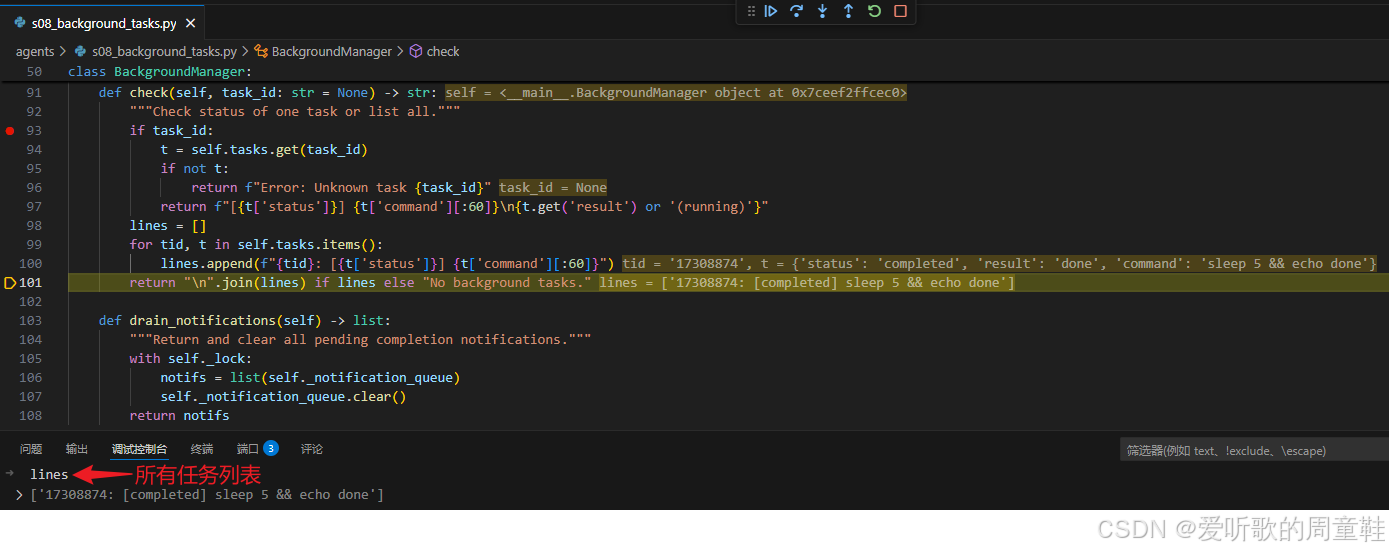Close the s08_background_tasks.py editor tab
This screenshot has width=1389, height=552.
191,23
